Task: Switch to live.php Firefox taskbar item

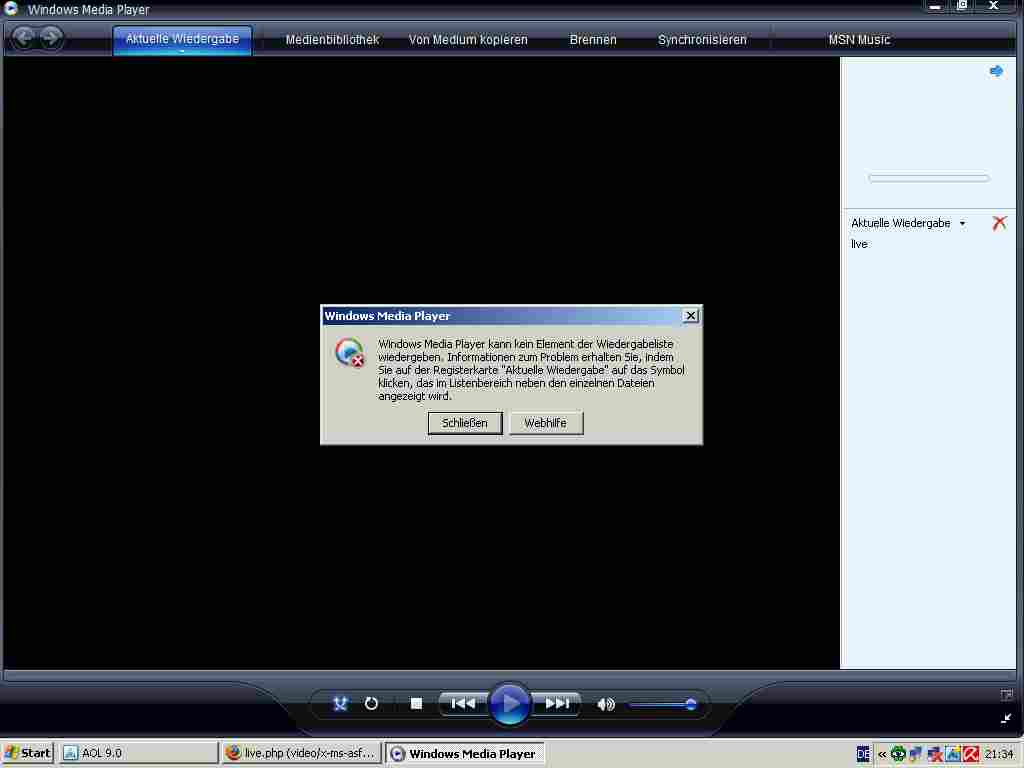Action: click(x=301, y=753)
